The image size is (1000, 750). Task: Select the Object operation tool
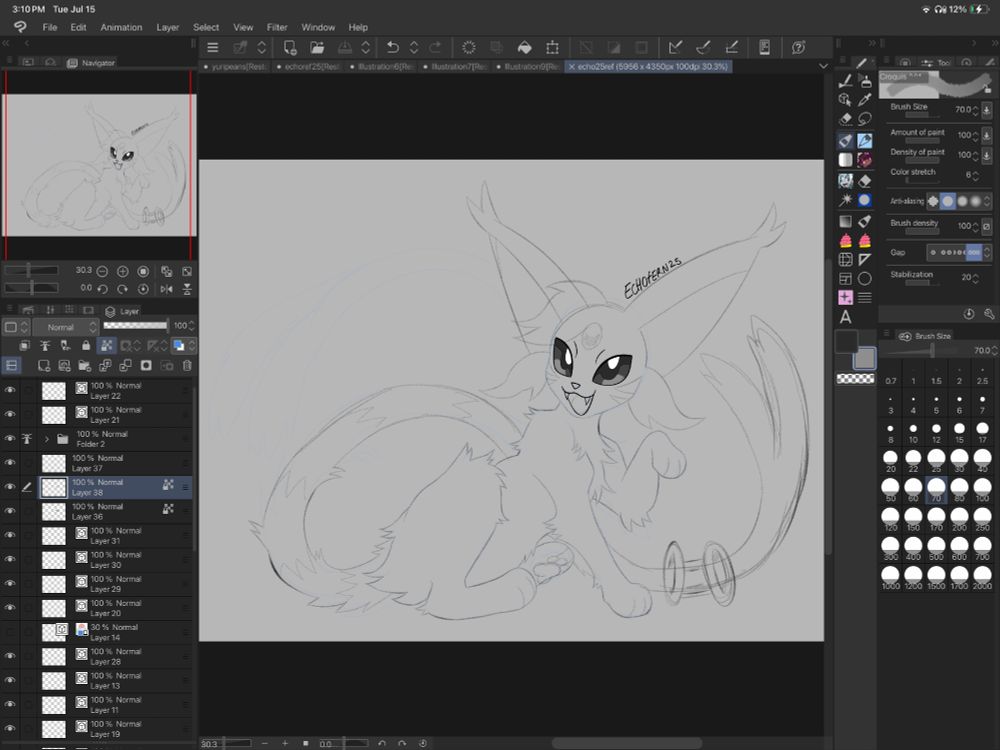(845, 99)
